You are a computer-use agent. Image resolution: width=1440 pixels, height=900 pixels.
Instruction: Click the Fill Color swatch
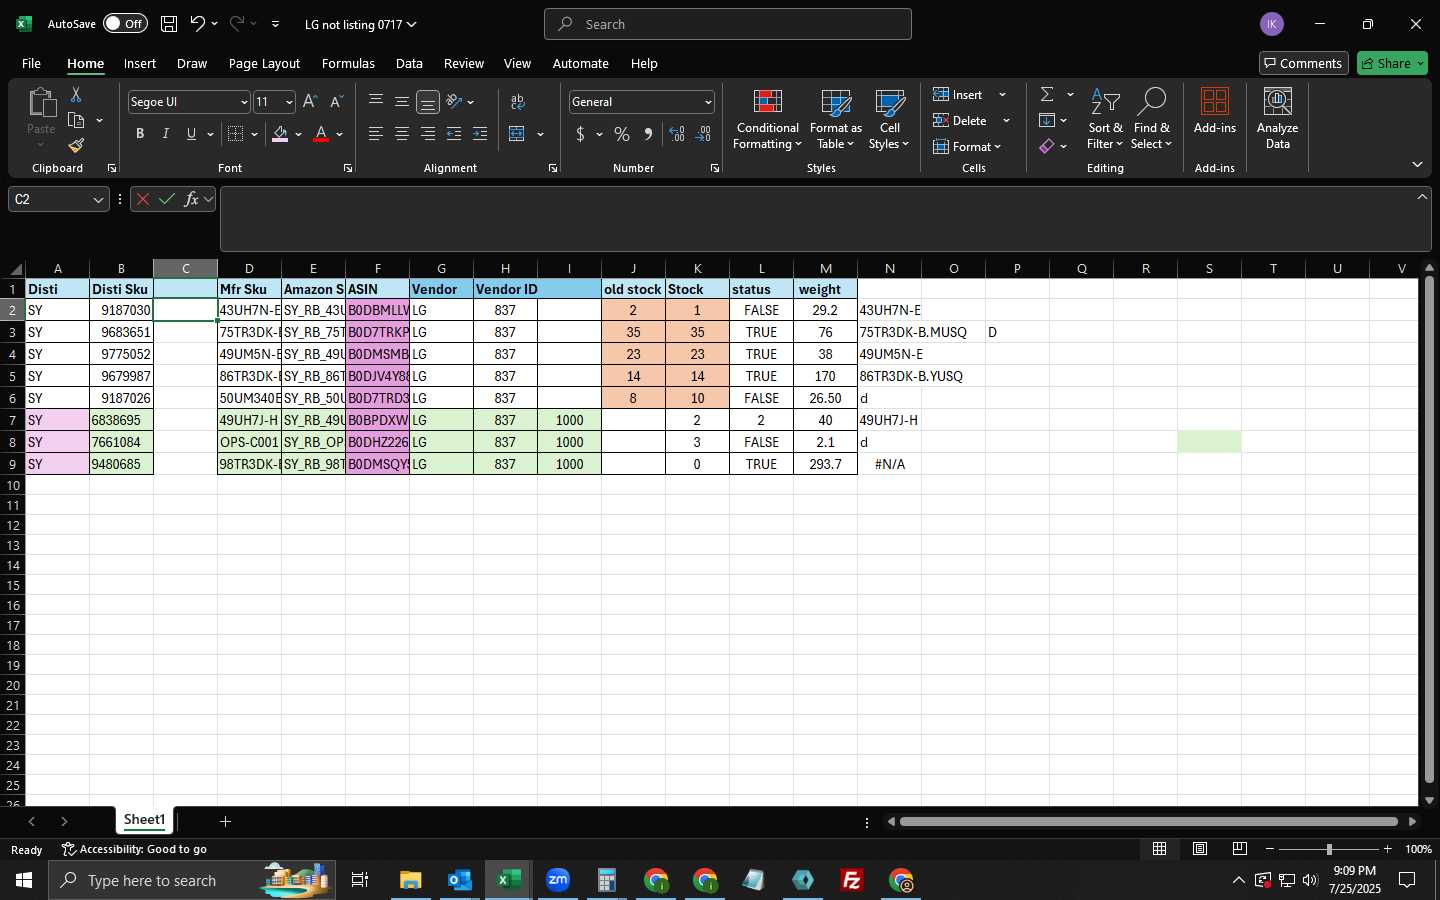click(x=280, y=134)
